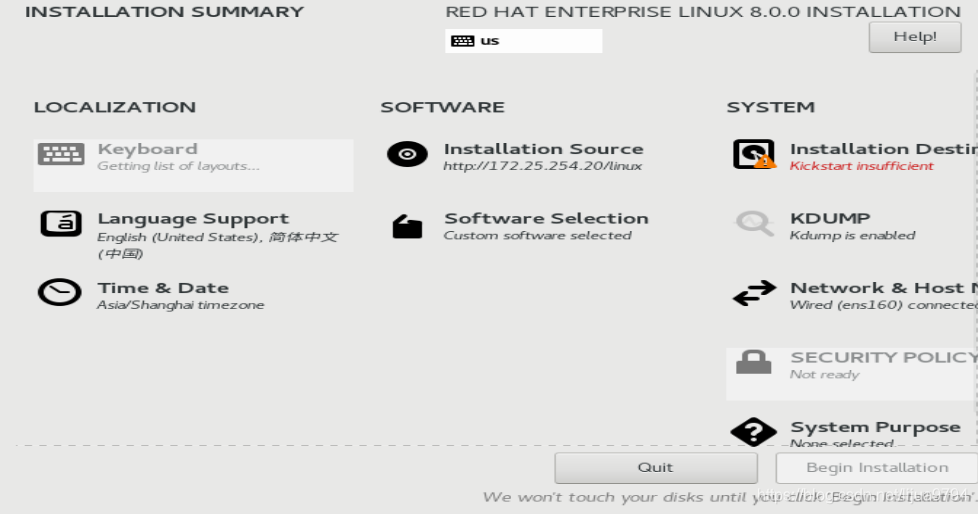Click 'Custom software selected' text
Image resolution: width=978 pixels, height=514 pixels.
pyautogui.click(x=538, y=236)
